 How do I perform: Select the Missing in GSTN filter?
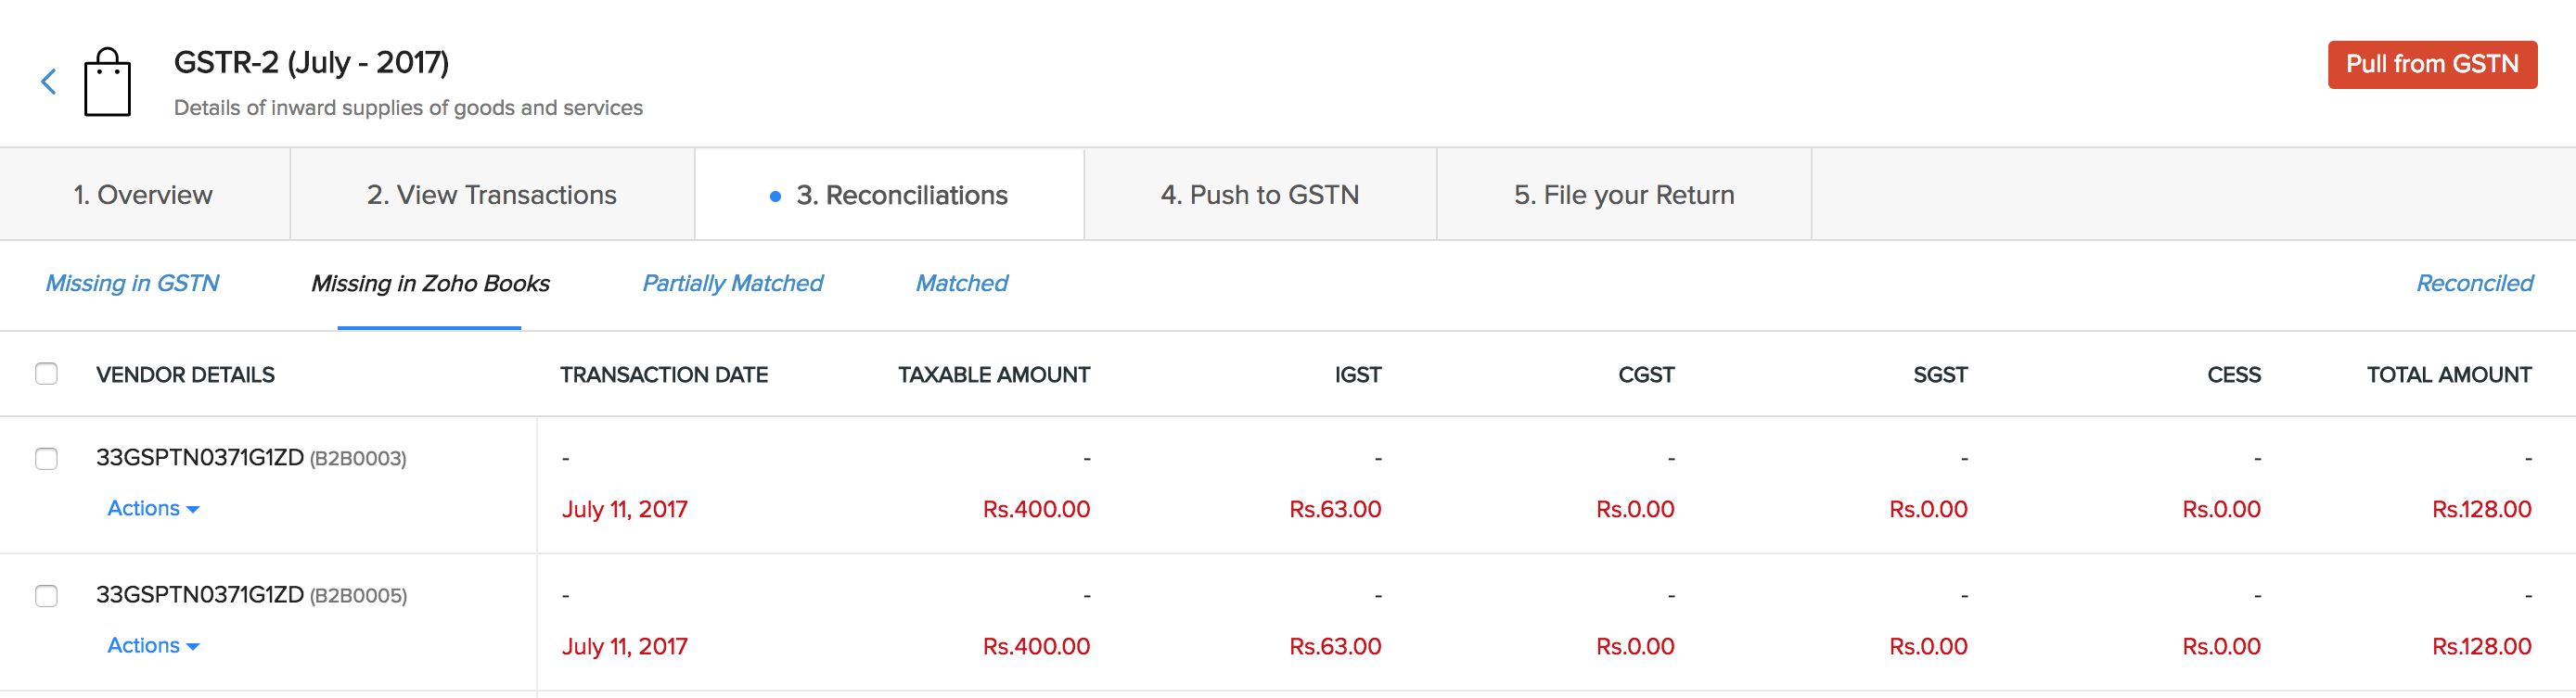pyautogui.click(x=132, y=283)
